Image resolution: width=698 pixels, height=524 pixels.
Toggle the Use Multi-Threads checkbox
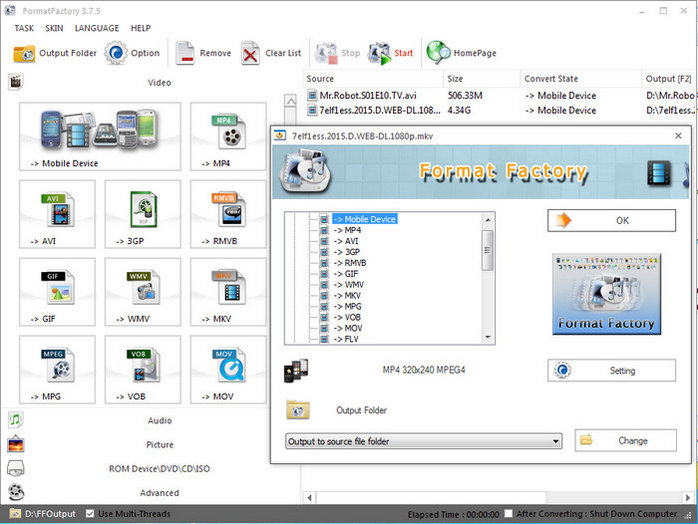[x=90, y=514]
